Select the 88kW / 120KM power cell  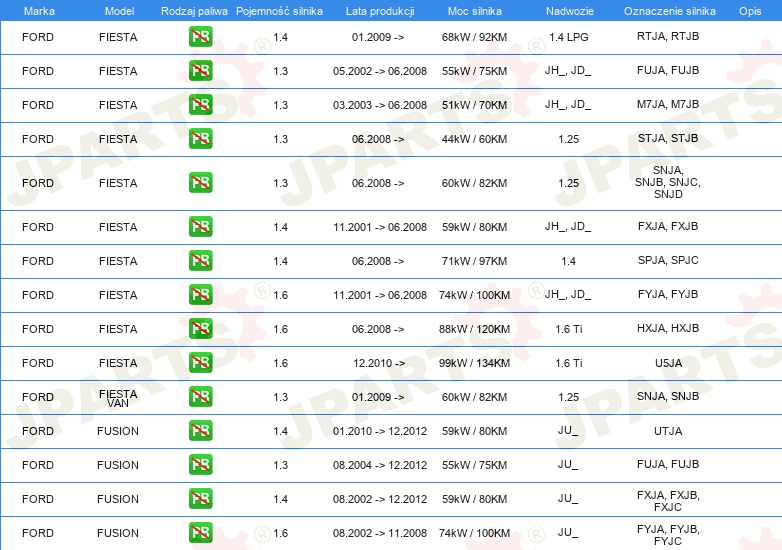click(474, 329)
